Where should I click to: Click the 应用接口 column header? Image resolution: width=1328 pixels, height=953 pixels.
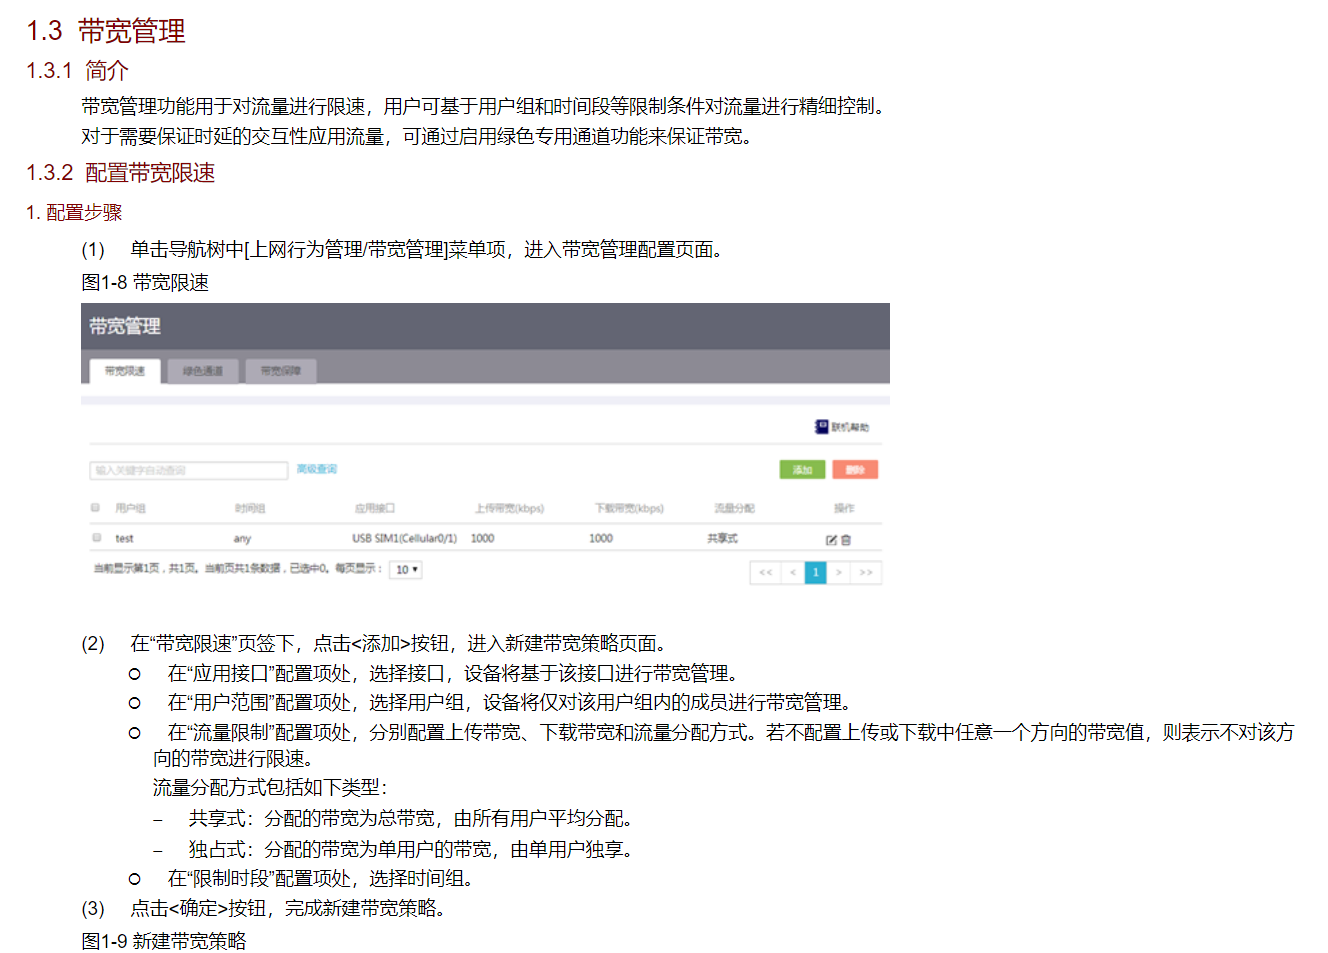point(375,508)
